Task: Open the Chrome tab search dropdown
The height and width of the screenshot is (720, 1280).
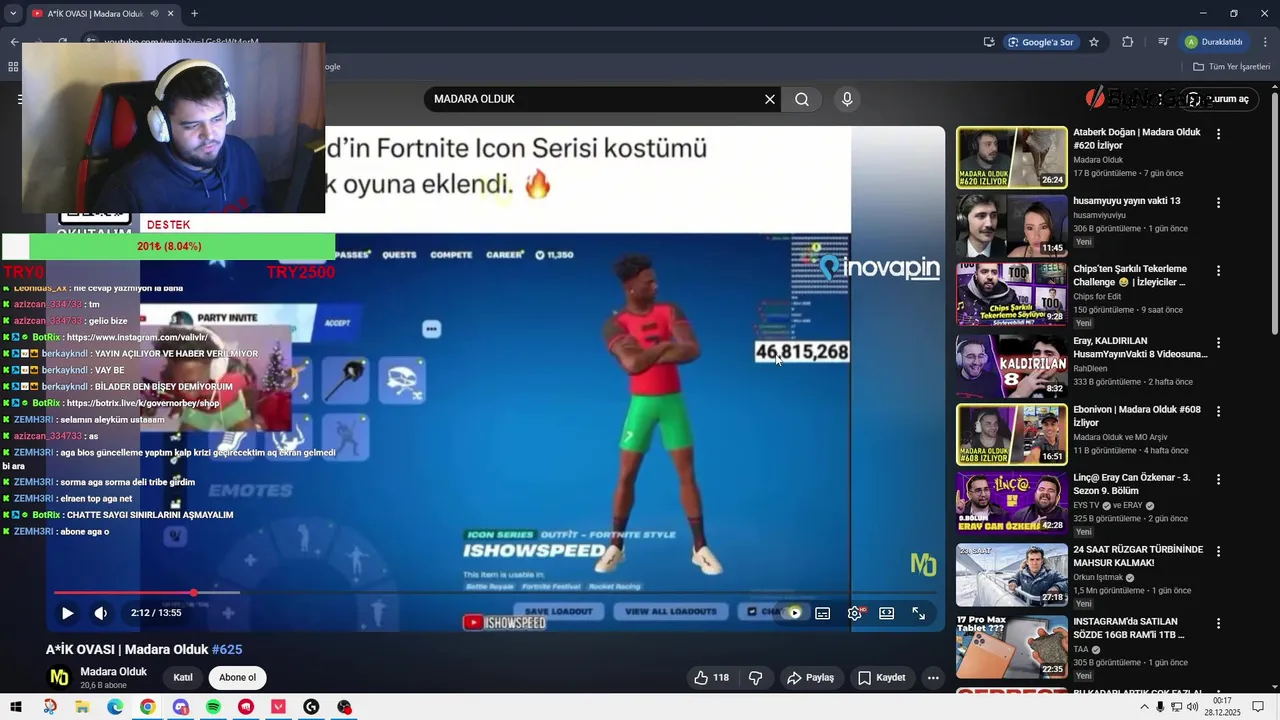Action: pyautogui.click(x=13, y=13)
